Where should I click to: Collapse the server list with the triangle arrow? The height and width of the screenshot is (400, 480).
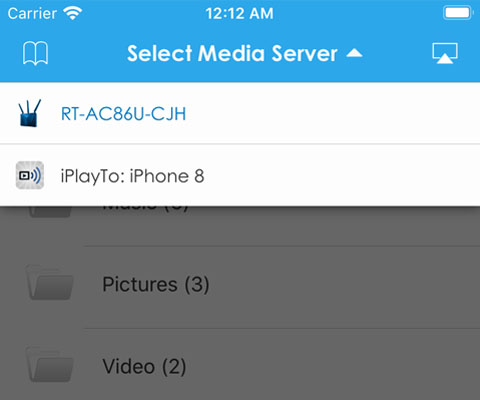(x=354, y=53)
